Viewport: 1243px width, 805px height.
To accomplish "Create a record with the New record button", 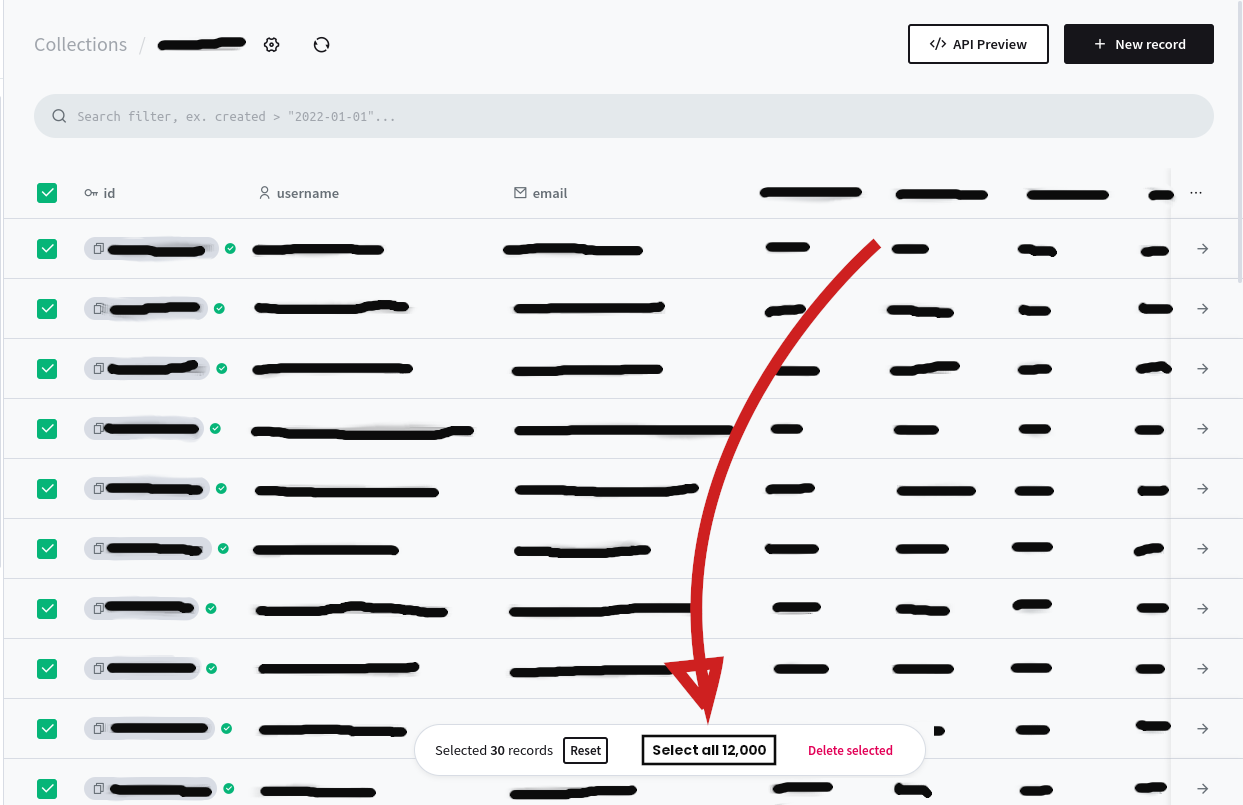I will [x=1138, y=44].
